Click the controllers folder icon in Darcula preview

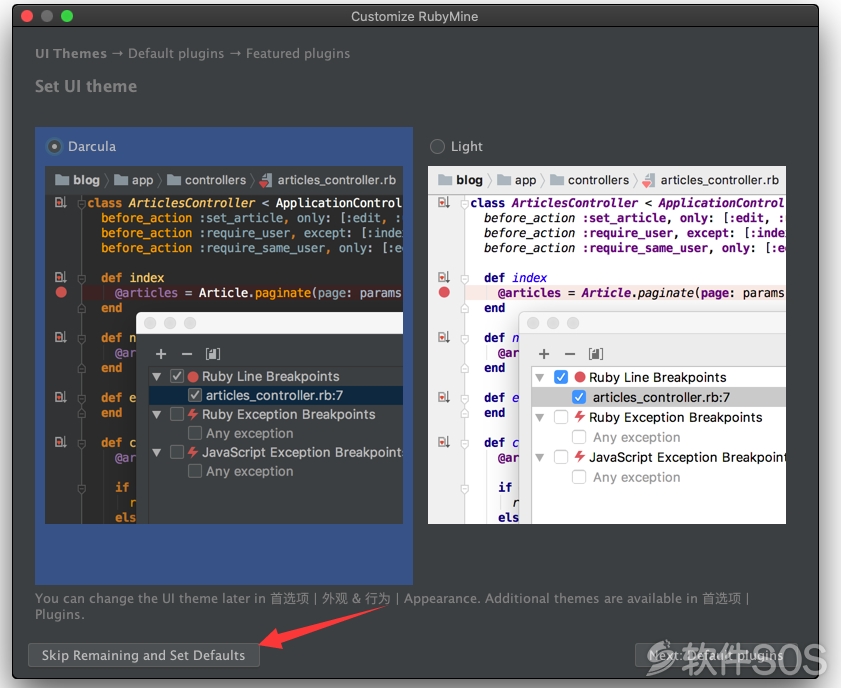pos(173,180)
